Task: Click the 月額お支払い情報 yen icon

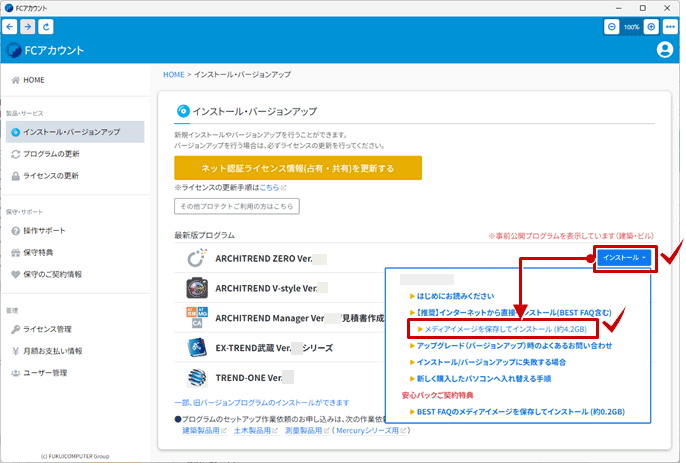Action: [16, 351]
